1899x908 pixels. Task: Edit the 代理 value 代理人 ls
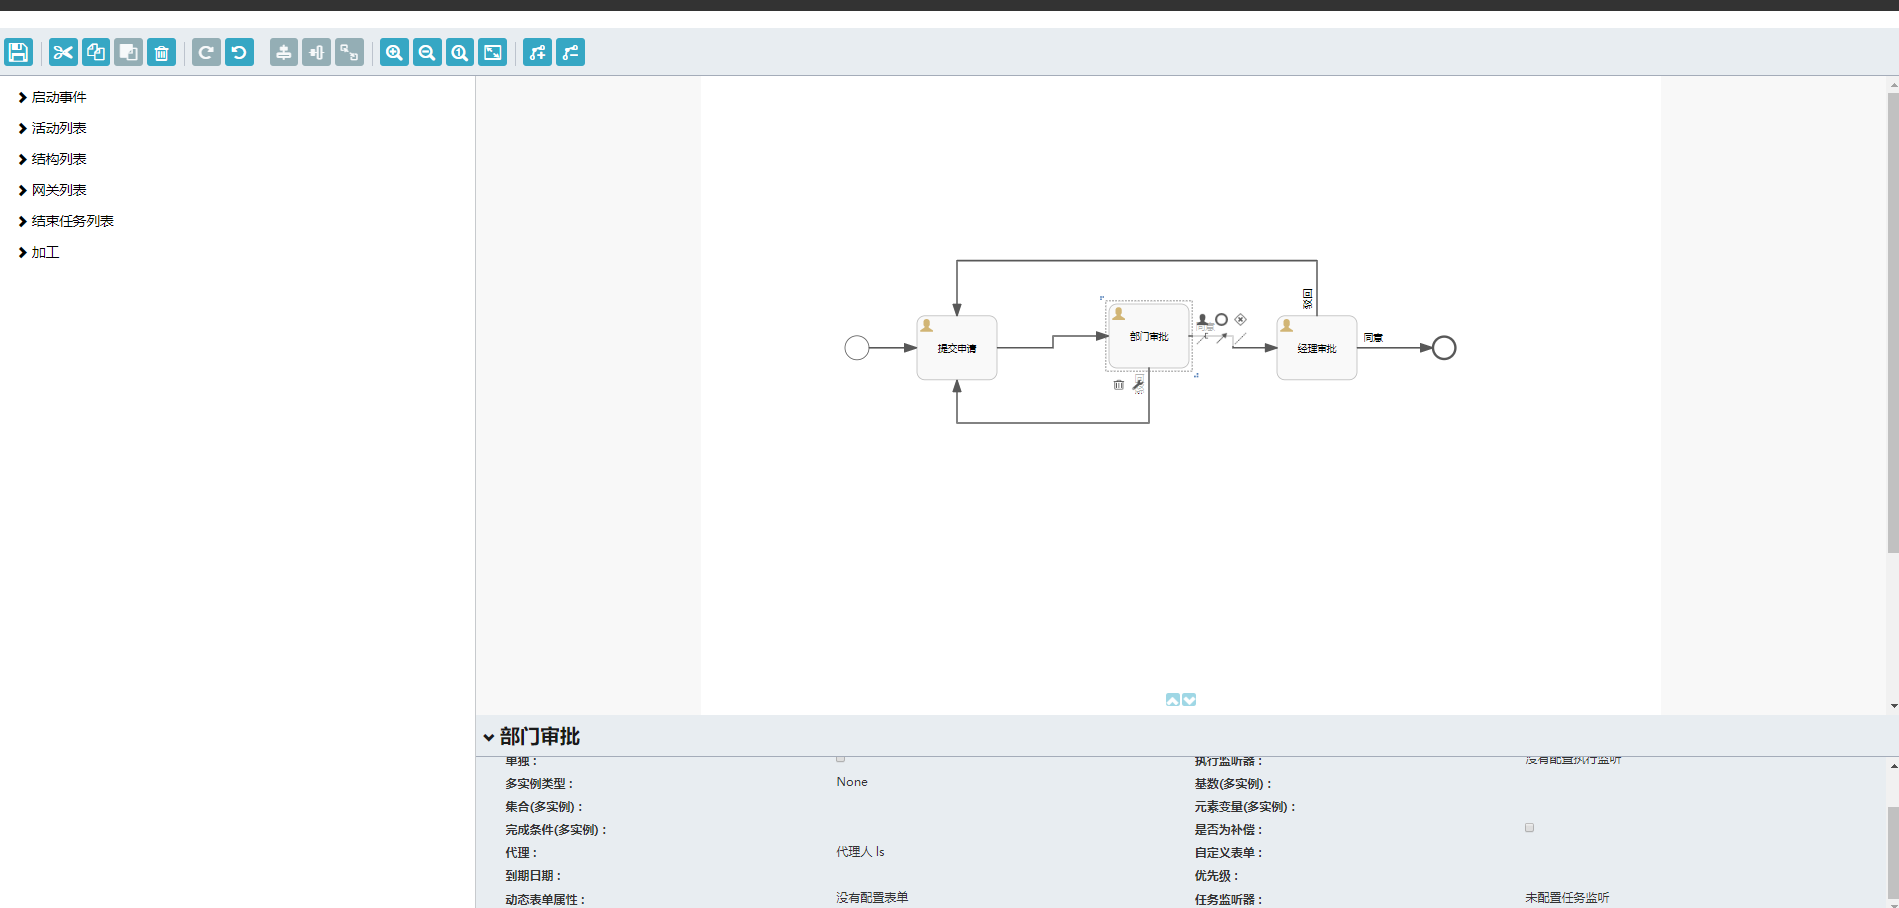click(x=860, y=852)
